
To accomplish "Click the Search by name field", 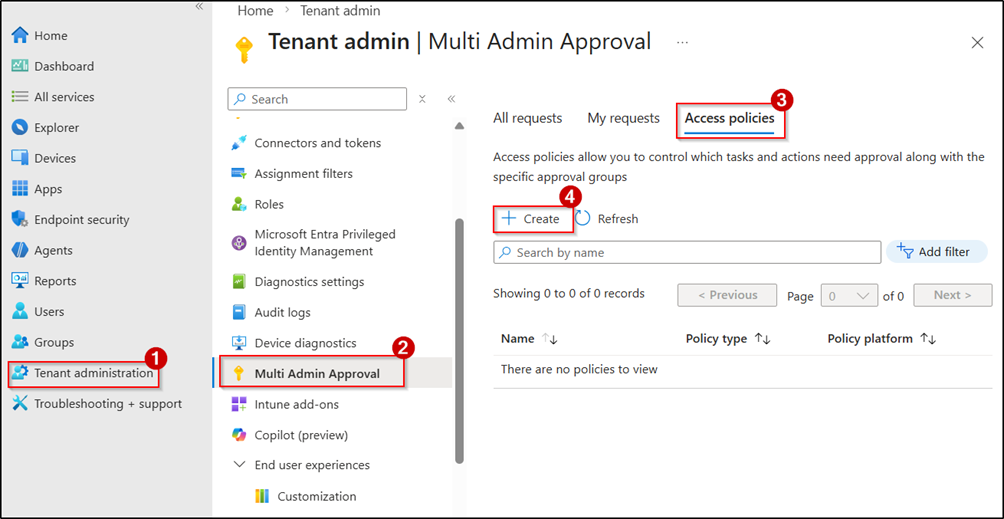I will point(690,253).
